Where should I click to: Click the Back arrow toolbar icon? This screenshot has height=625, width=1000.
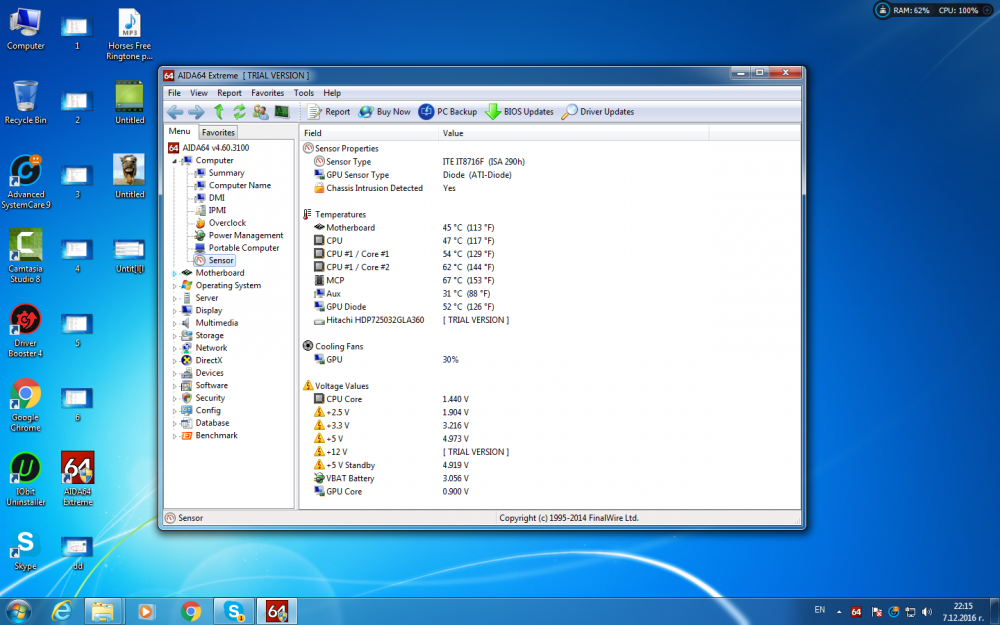click(175, 112)
